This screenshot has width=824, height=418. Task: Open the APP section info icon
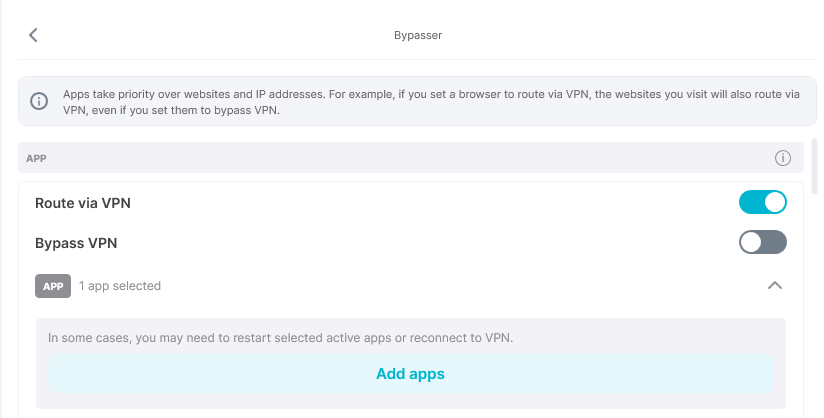[x=783, y=158]
